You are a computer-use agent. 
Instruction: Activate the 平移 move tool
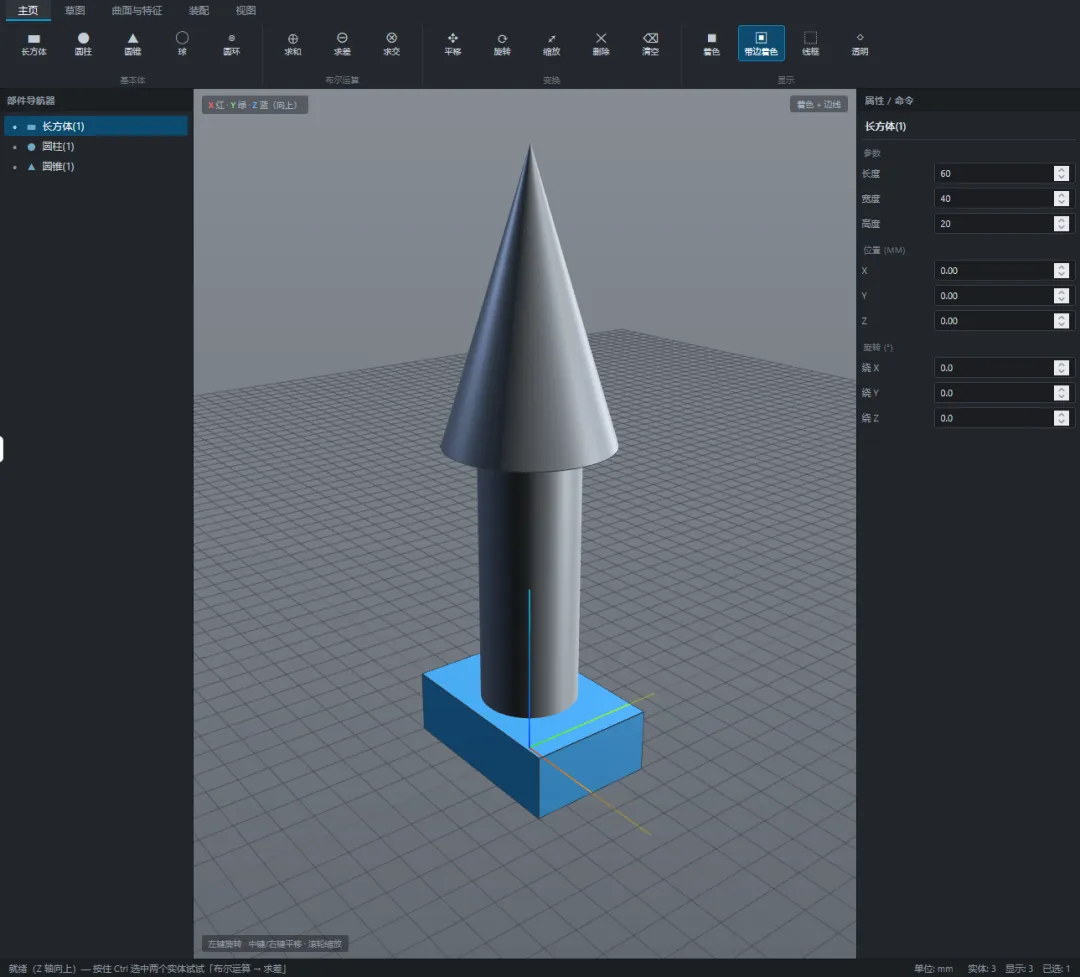pyautogui.click(x=453, y=43)
